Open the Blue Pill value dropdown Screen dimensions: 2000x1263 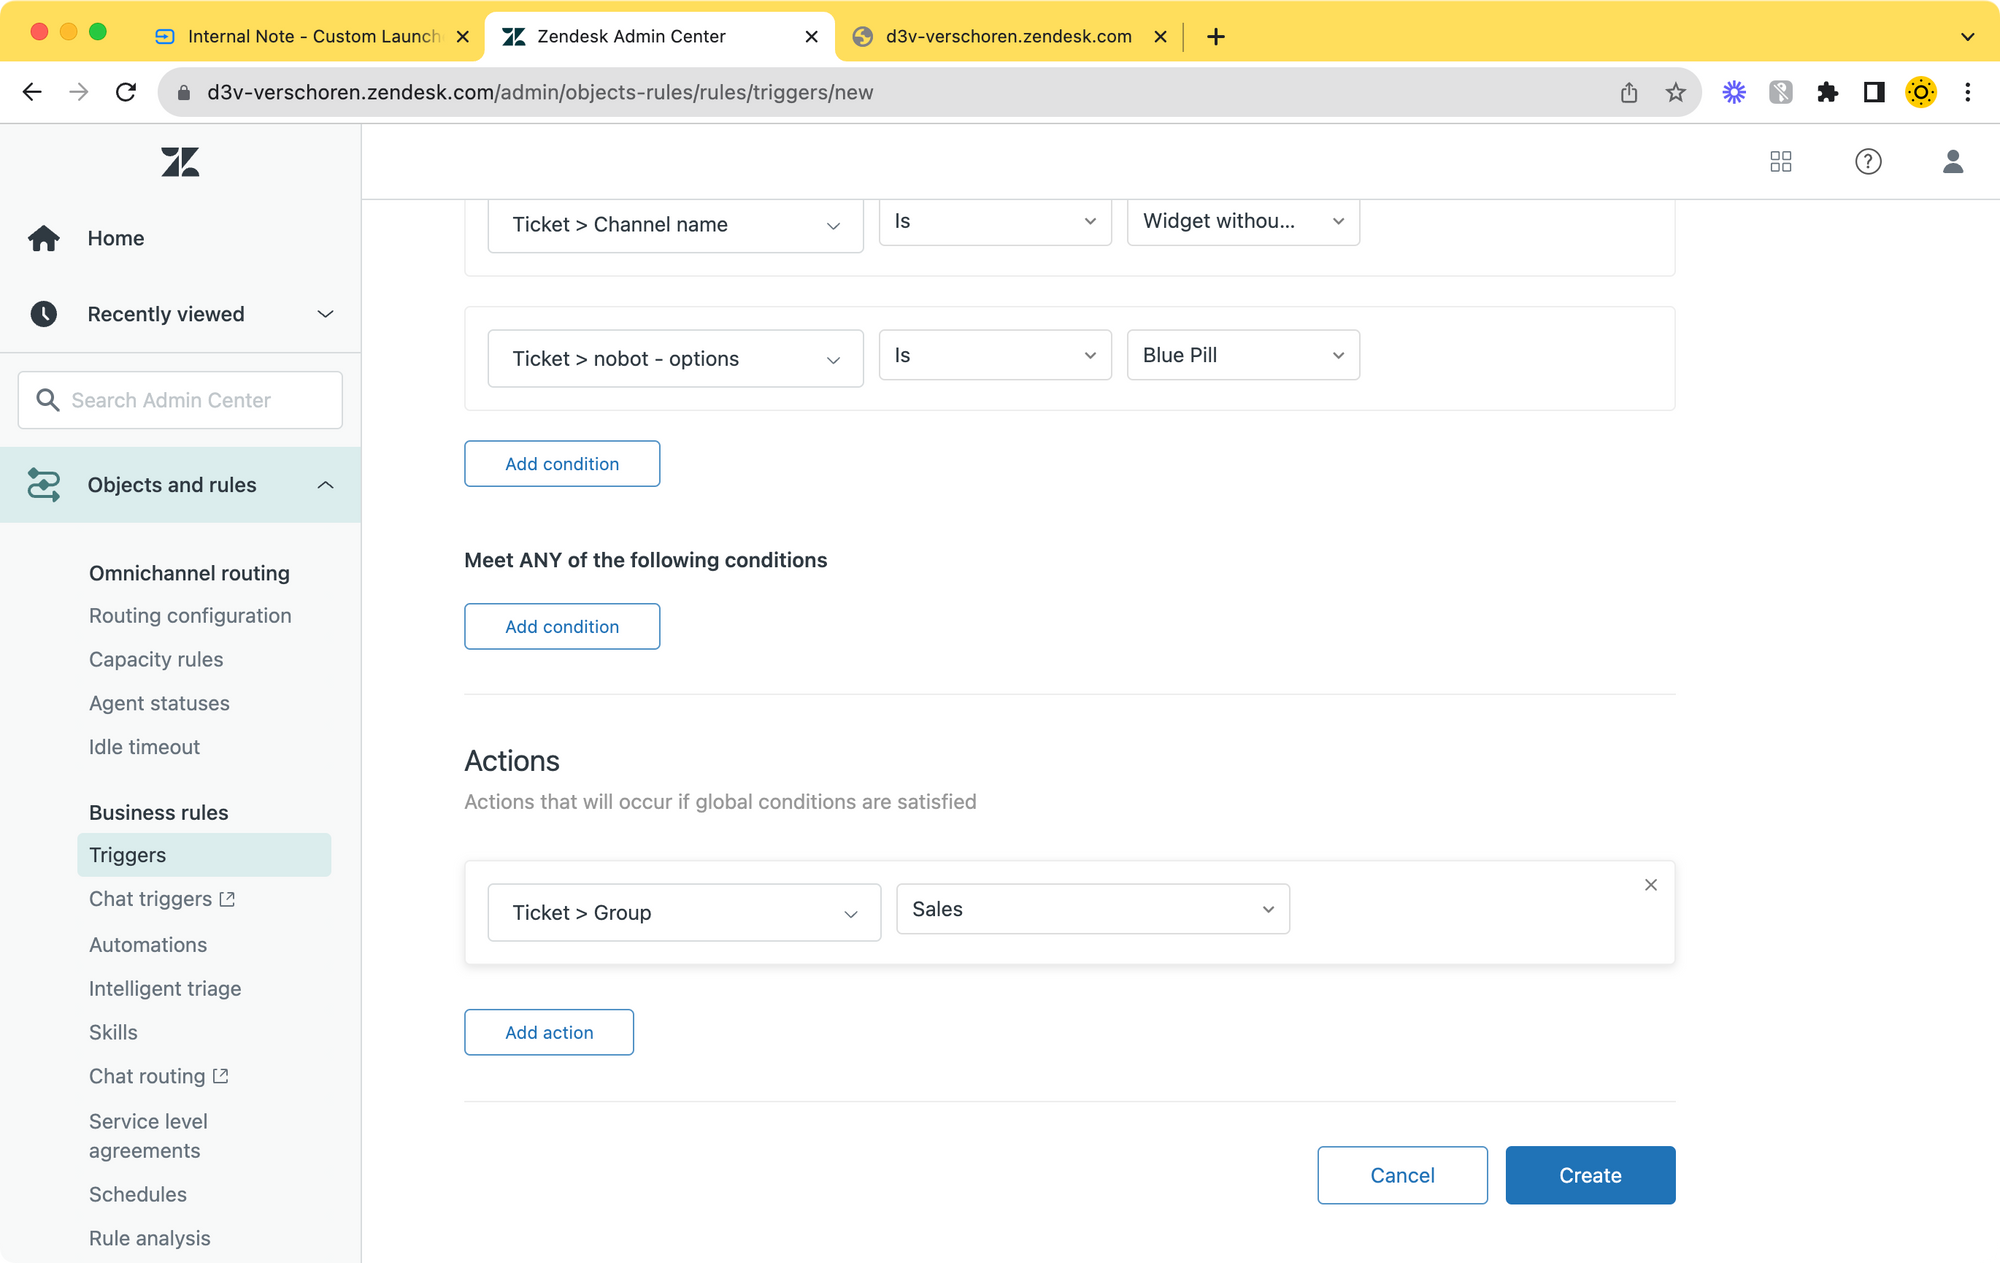coord(1242,355)
